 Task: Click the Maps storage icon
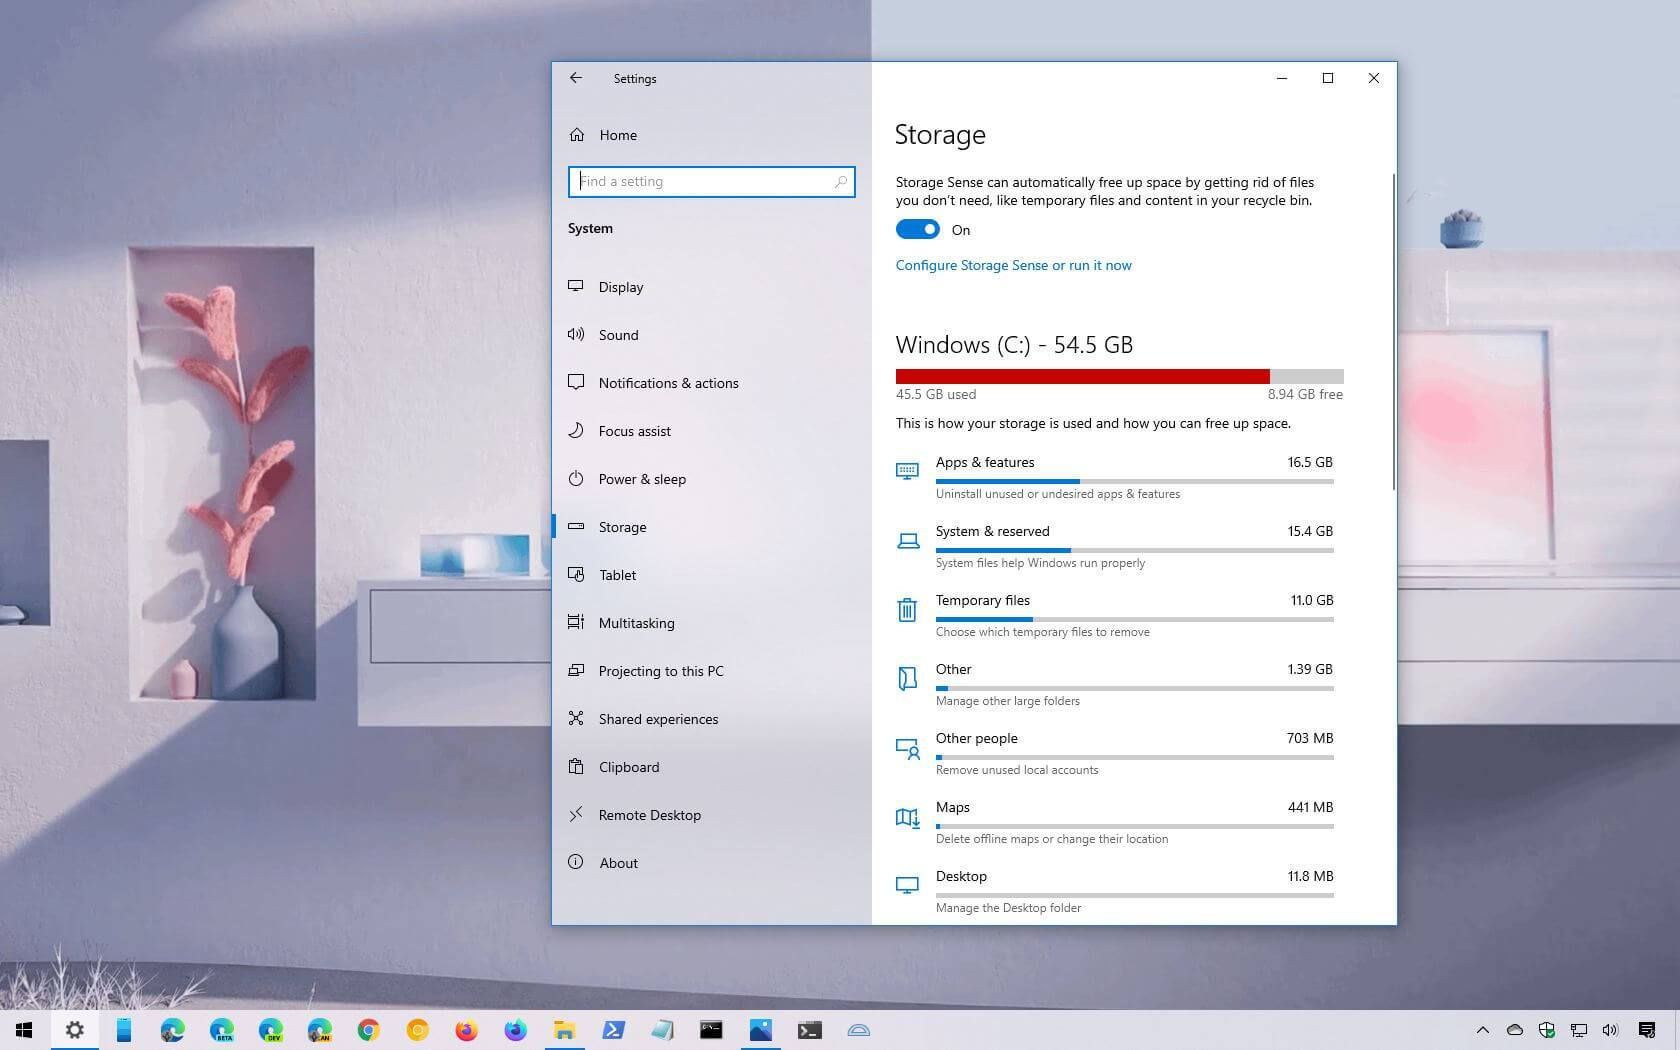[907, 818]
